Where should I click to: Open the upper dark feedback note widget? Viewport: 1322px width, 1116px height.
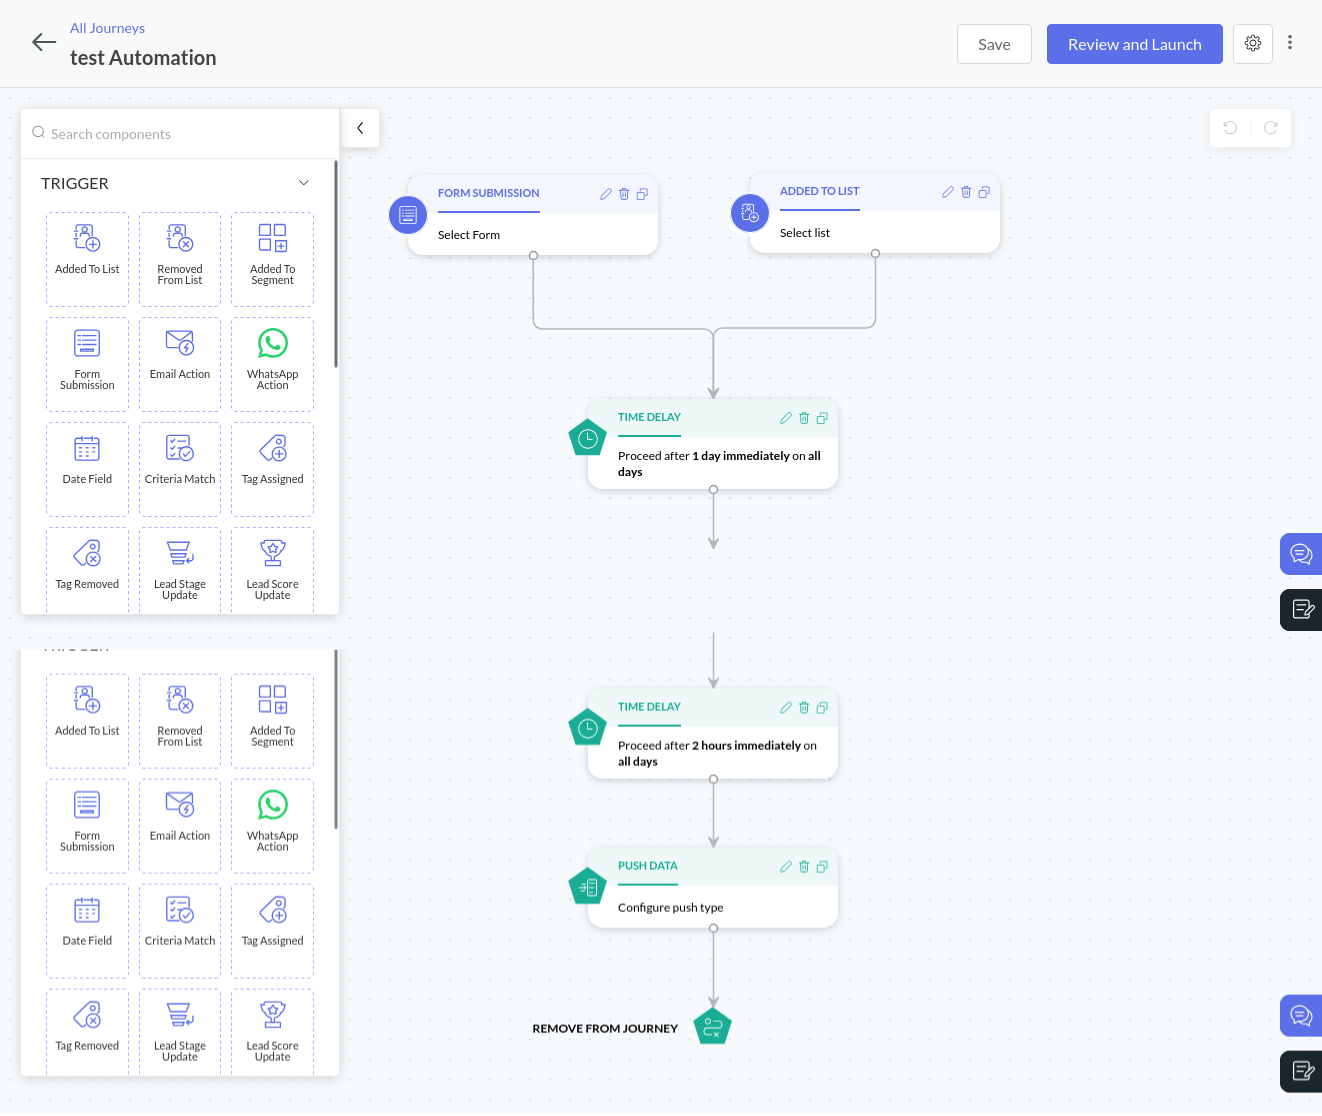click(x=1301, y=609)
